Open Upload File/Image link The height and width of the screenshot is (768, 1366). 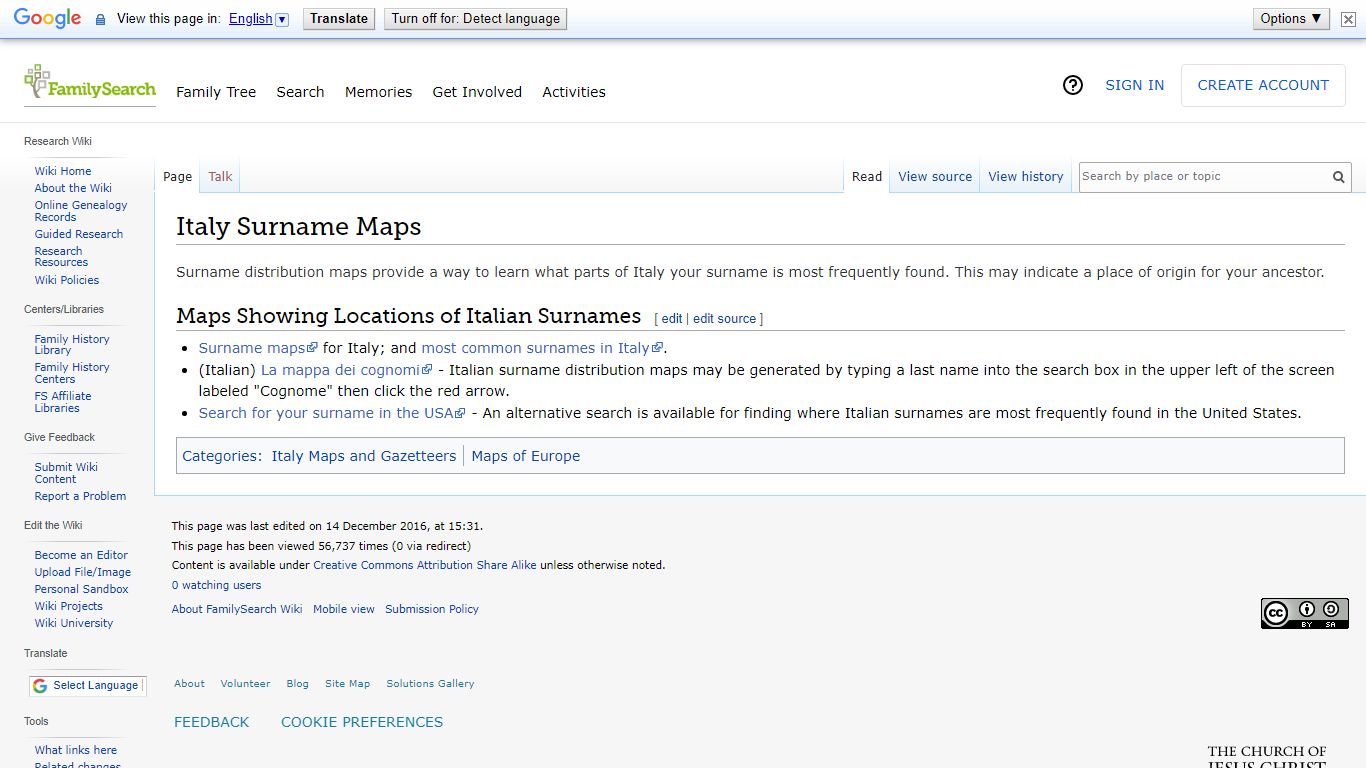83,572
